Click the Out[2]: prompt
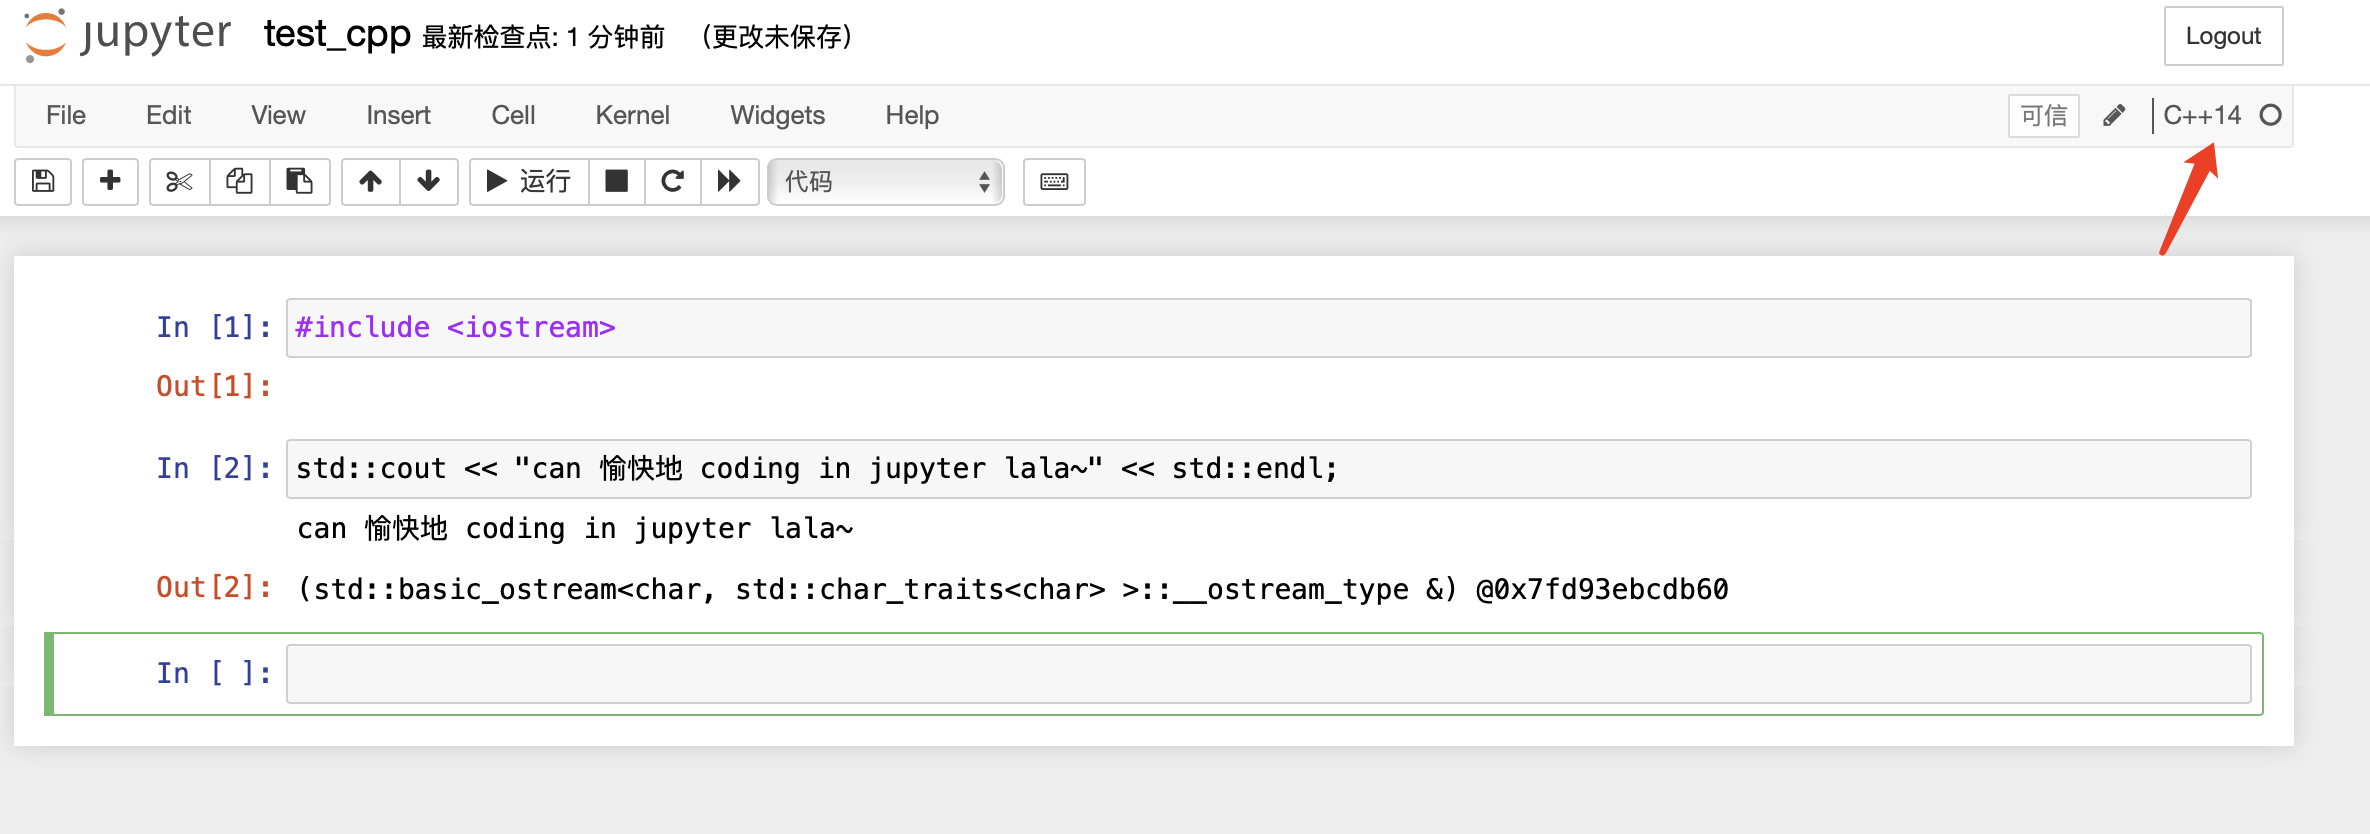This screenshot has width=2370, height=834. [214, 588]
